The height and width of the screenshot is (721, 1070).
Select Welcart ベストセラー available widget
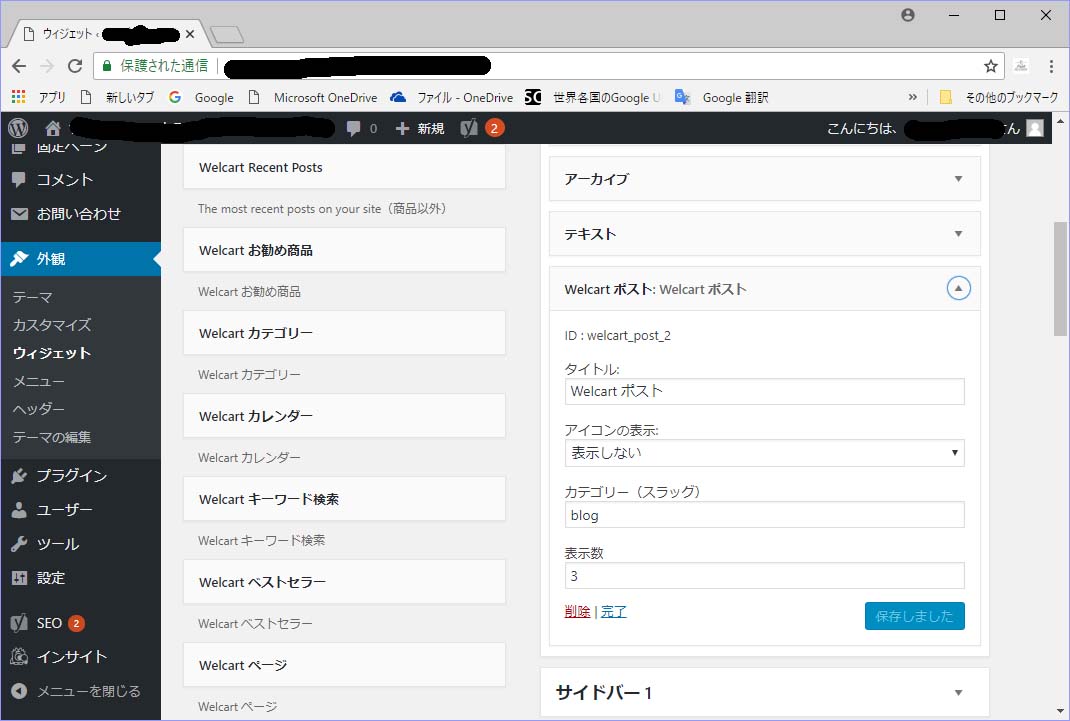tap(345, 582)
